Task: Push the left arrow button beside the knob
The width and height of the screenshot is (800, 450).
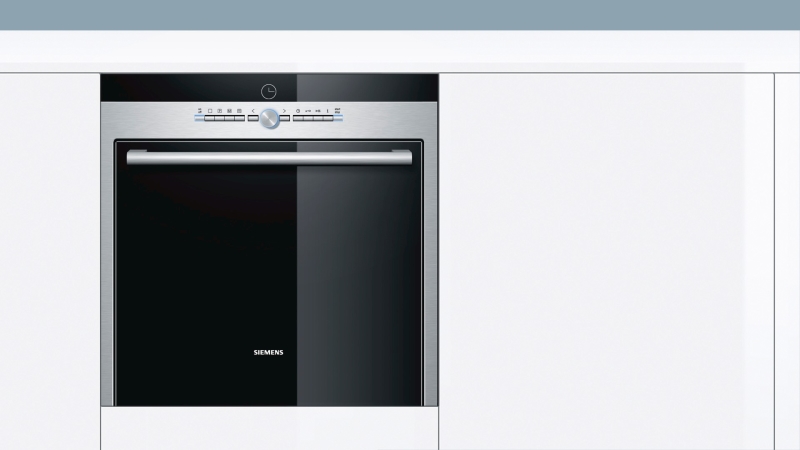Action: tap(253, 118)
